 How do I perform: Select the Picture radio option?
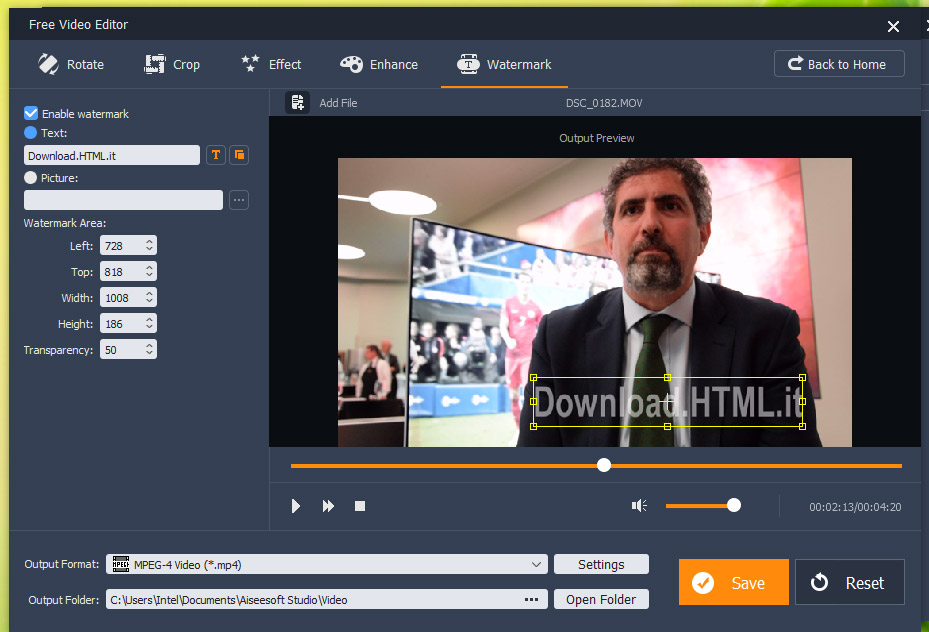31,178
